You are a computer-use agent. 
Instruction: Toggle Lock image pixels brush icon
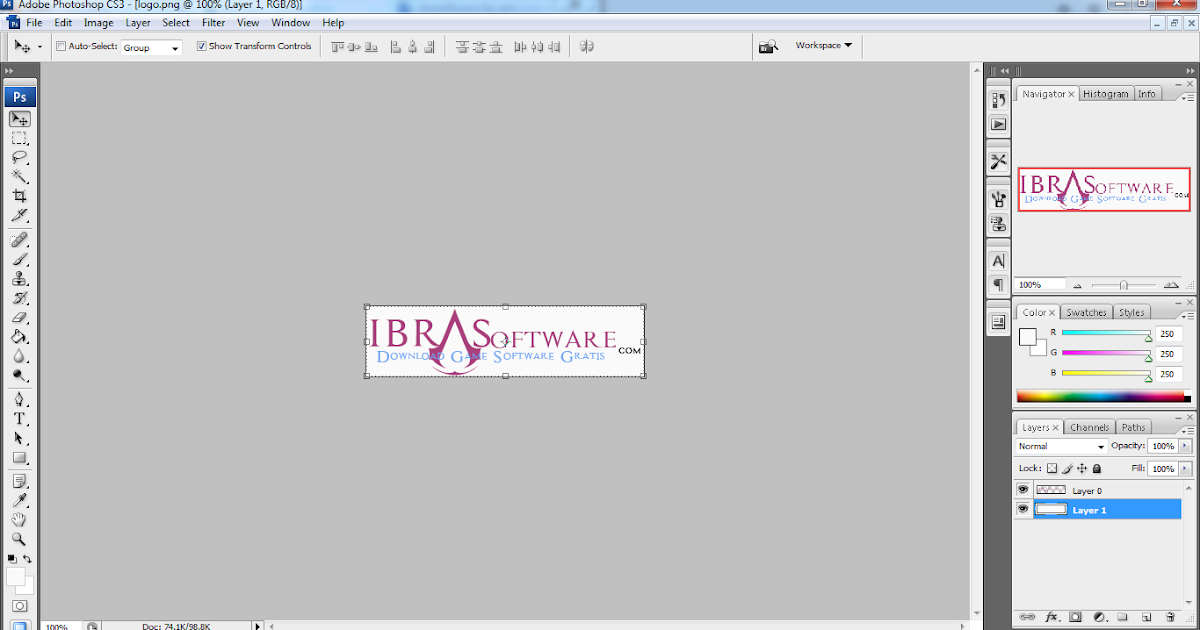pos(1067,468)
